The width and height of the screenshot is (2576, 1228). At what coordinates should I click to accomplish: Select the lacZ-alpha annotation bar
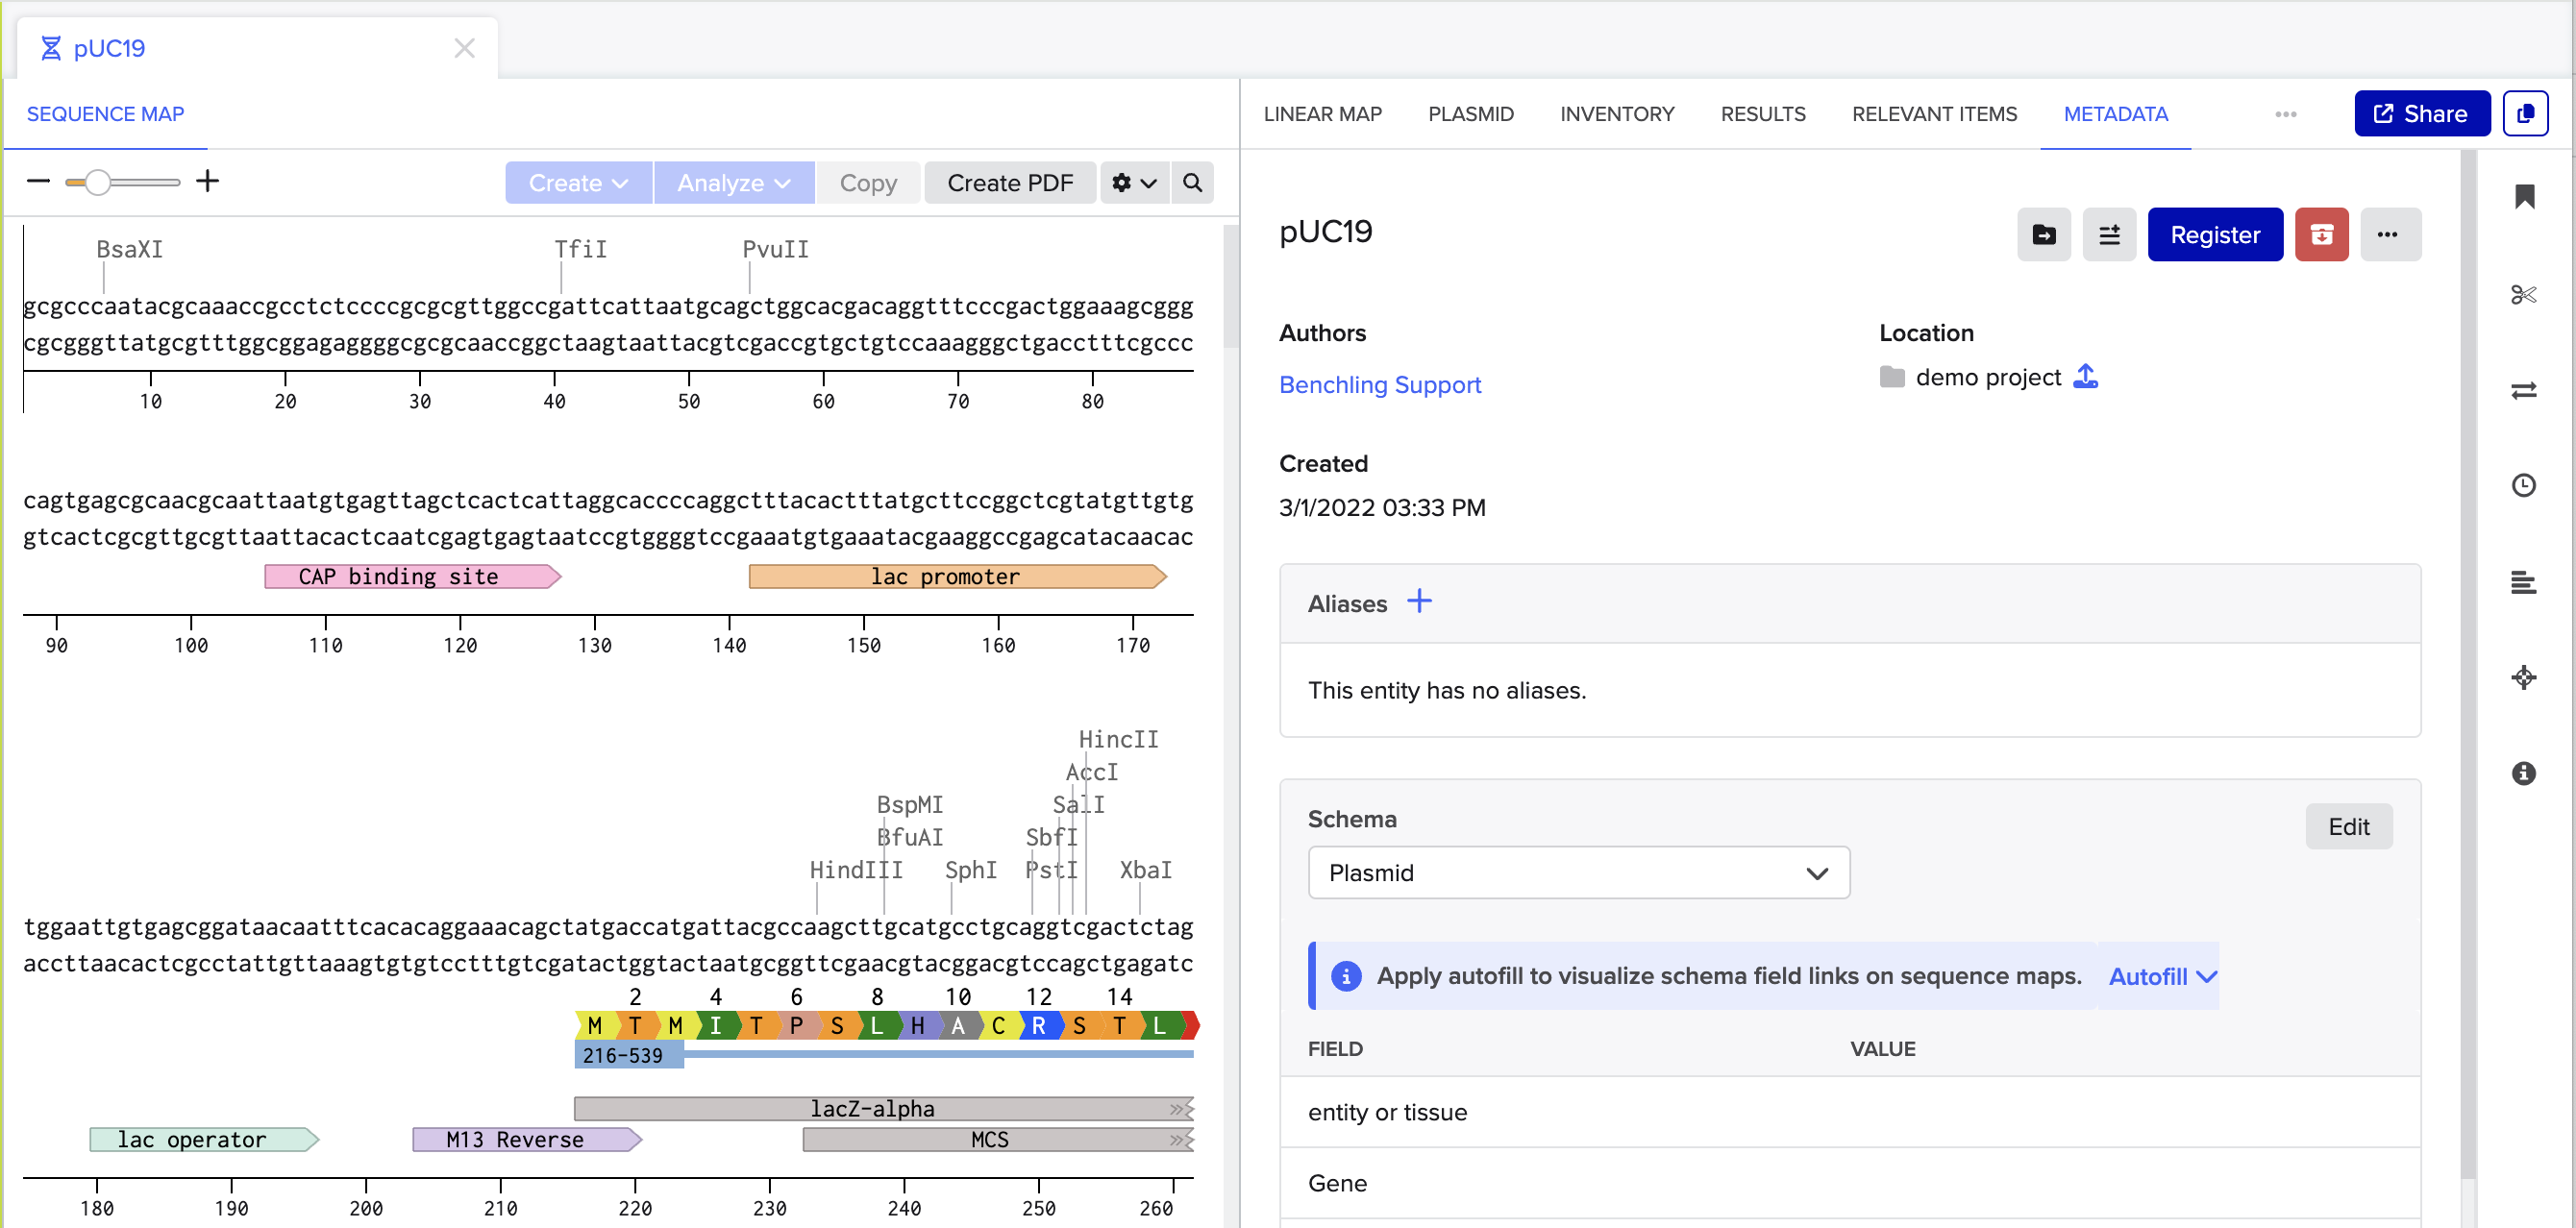(x=884, y=1109)
